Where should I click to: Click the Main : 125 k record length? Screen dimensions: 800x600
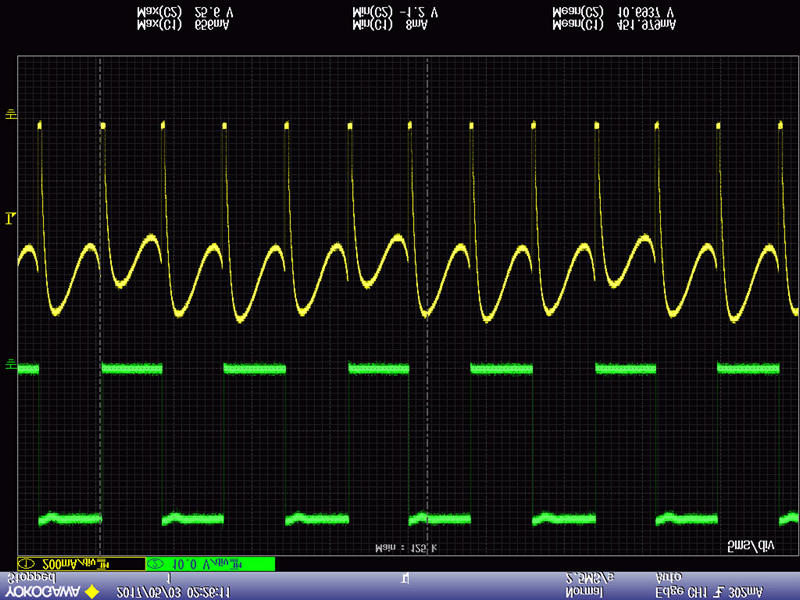click(x=406, y=548)
